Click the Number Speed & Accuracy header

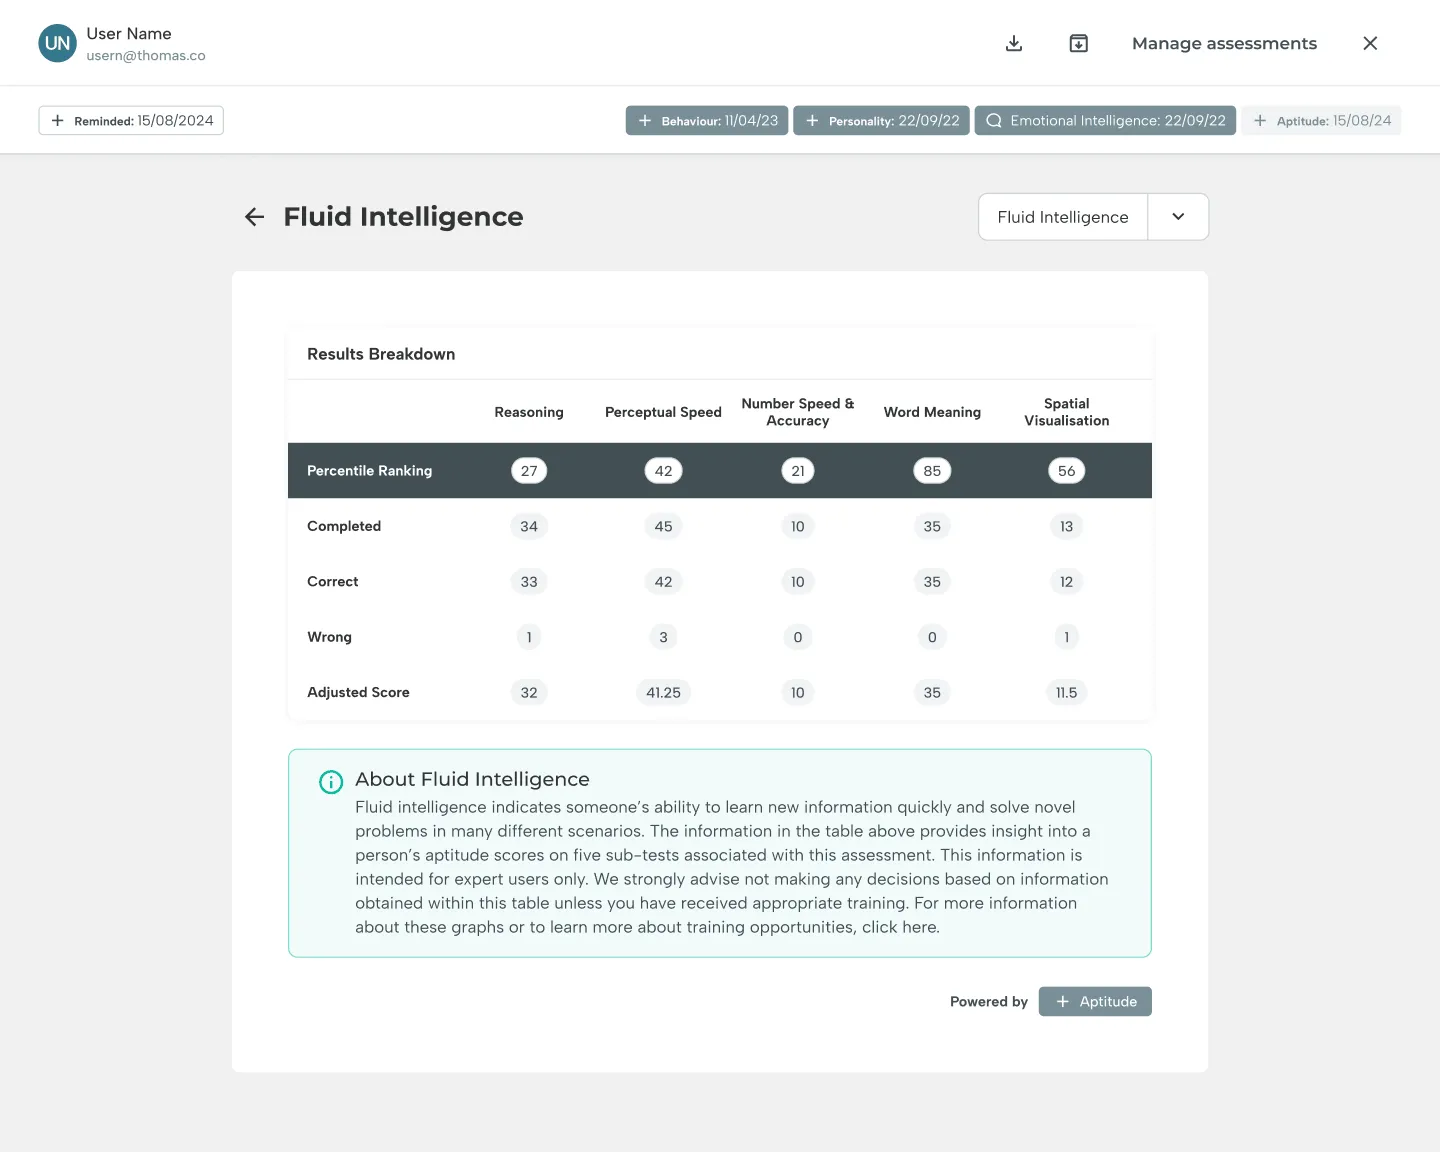(798, 412)
